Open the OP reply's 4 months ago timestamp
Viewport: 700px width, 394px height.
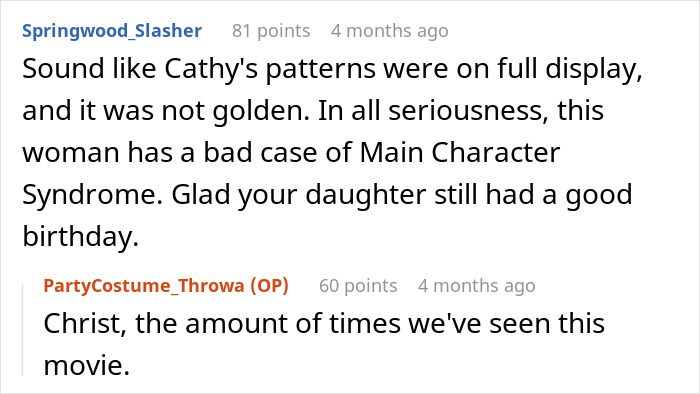pyautogui.click(x=476, y=286)
